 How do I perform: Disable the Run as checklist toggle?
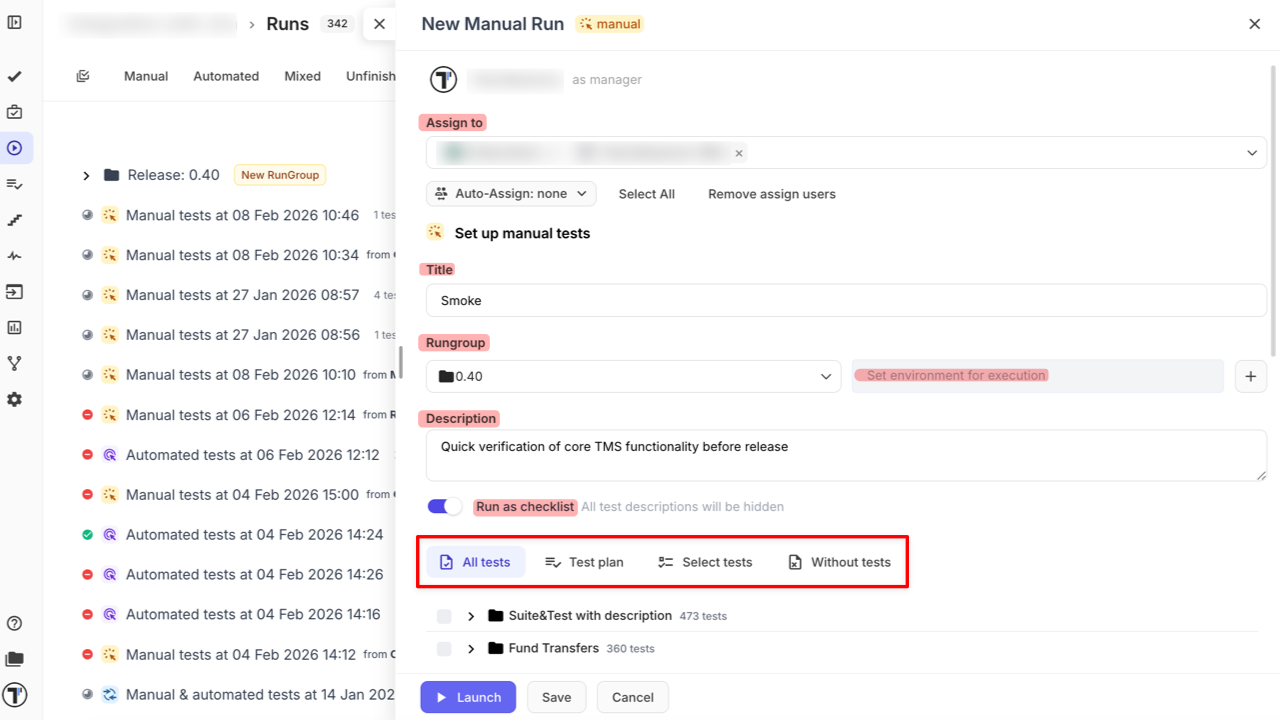pos(443,506)
